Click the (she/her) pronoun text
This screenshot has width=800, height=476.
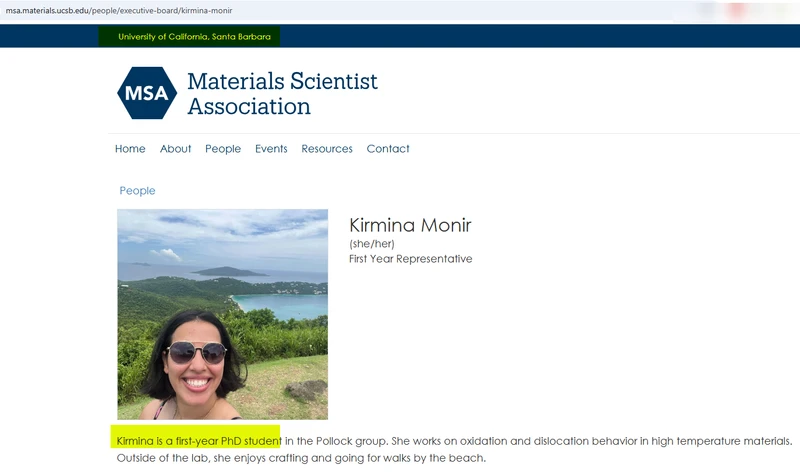coord(370,244)
